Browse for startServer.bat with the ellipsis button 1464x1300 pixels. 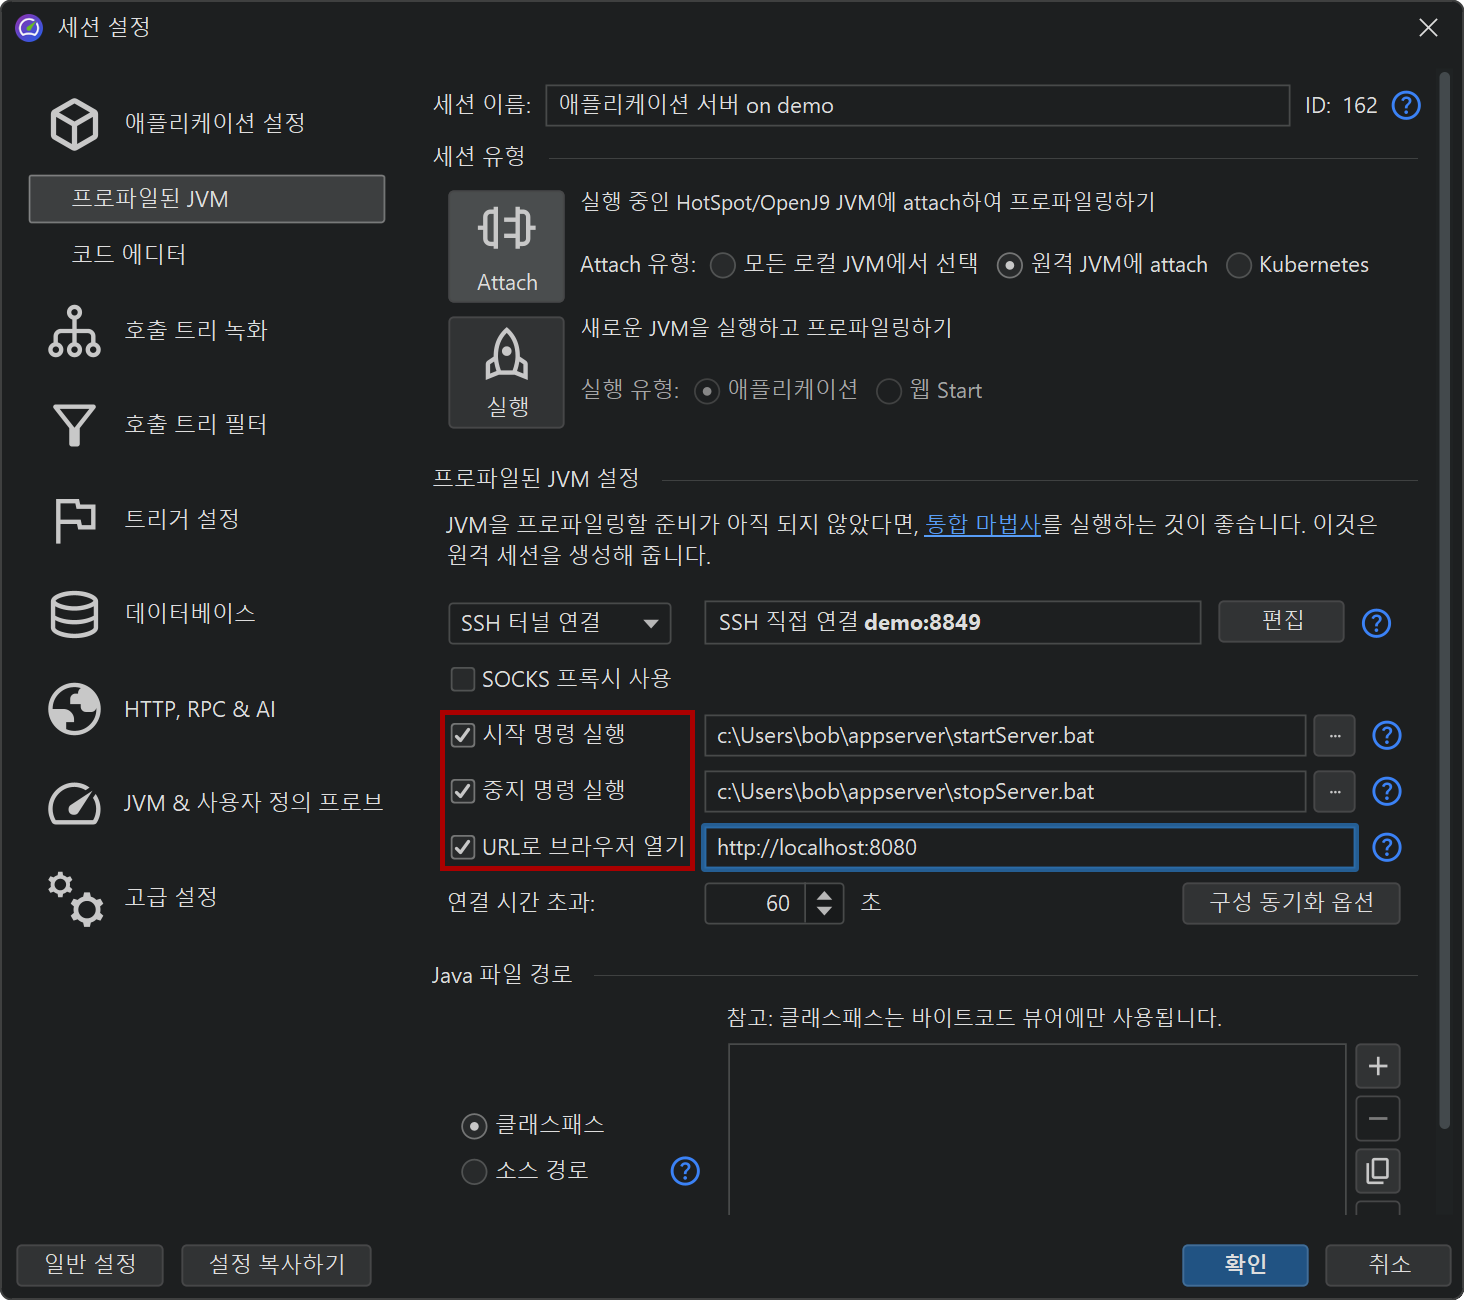pos(1334,735)
